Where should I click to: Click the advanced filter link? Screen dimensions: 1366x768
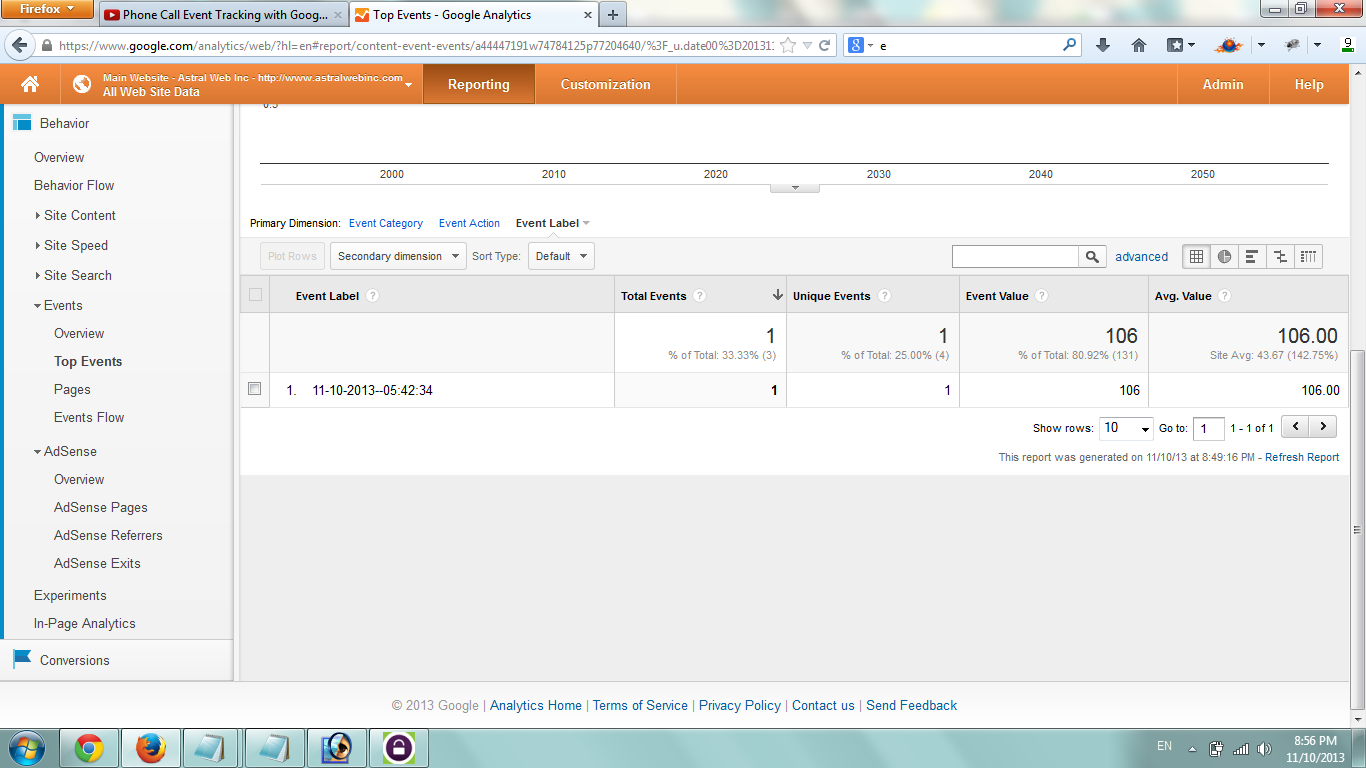pyautogui.click(x=1141, y=257)
